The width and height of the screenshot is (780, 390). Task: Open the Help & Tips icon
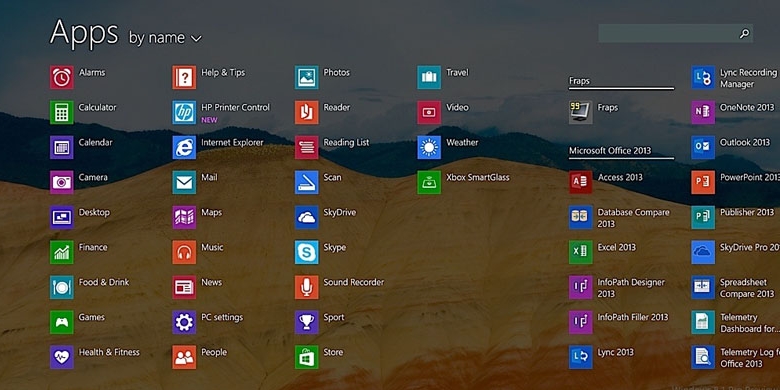184,78
